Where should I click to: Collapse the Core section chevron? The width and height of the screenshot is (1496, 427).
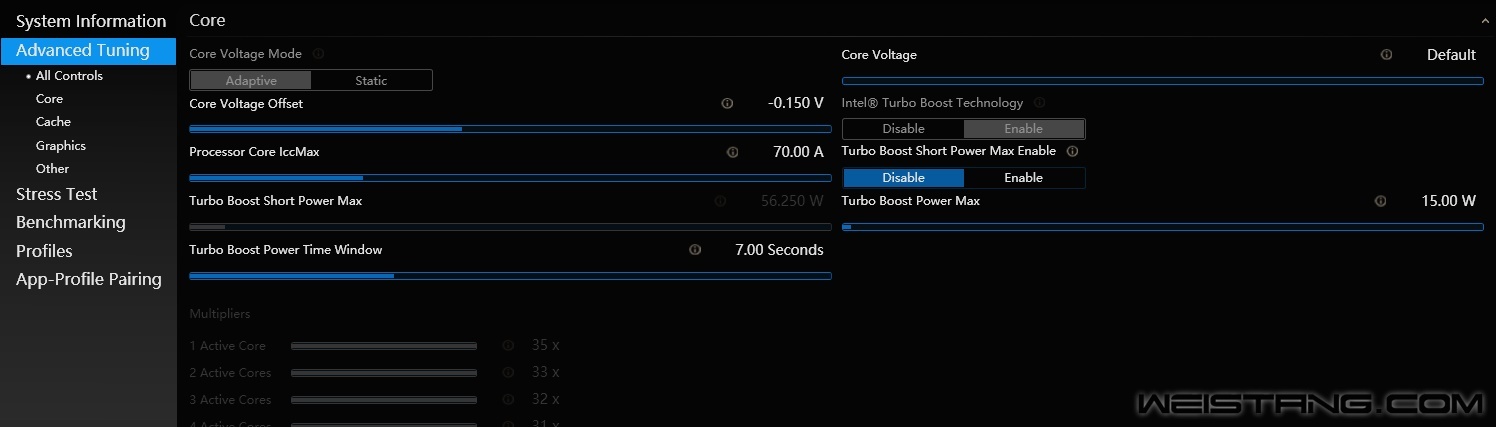[x=1485, y=21]
